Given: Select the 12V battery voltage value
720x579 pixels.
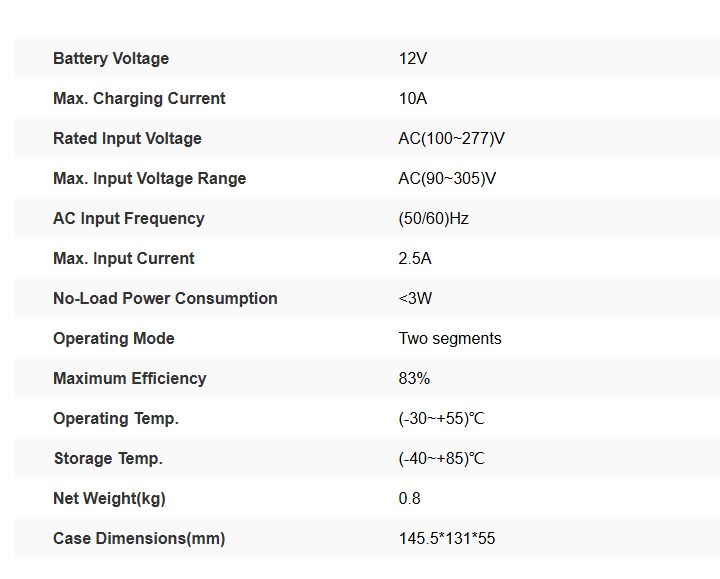Looking at the screenshot, I should (x=413, y=59).
